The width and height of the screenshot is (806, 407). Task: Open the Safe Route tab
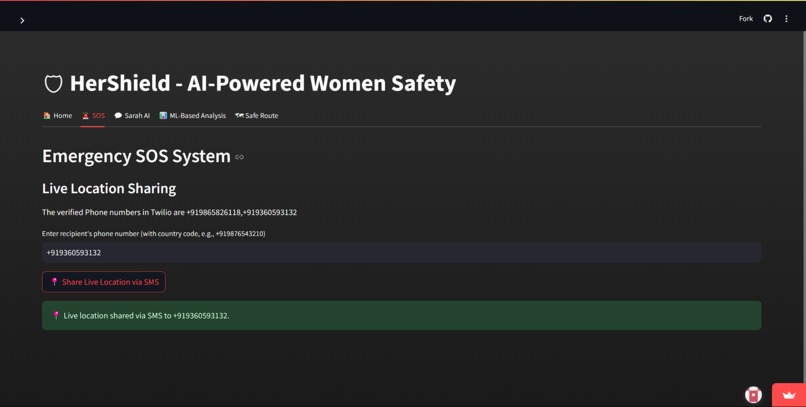(257, 116)
